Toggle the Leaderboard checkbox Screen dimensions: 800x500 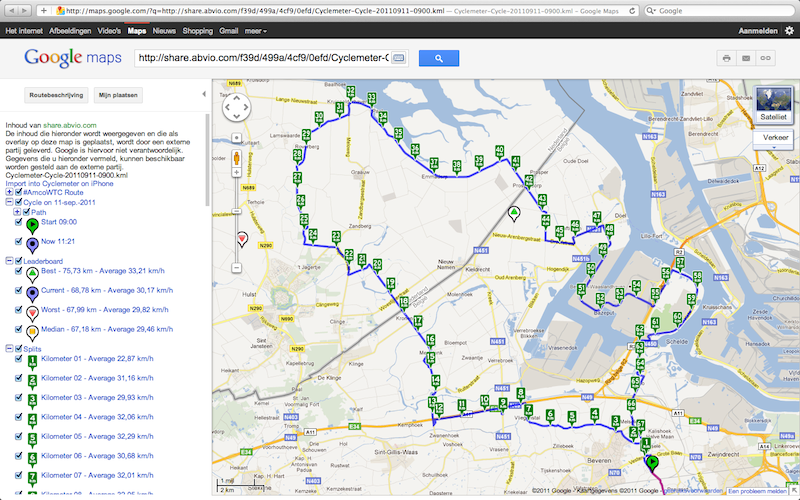click(x=19, y=261)
